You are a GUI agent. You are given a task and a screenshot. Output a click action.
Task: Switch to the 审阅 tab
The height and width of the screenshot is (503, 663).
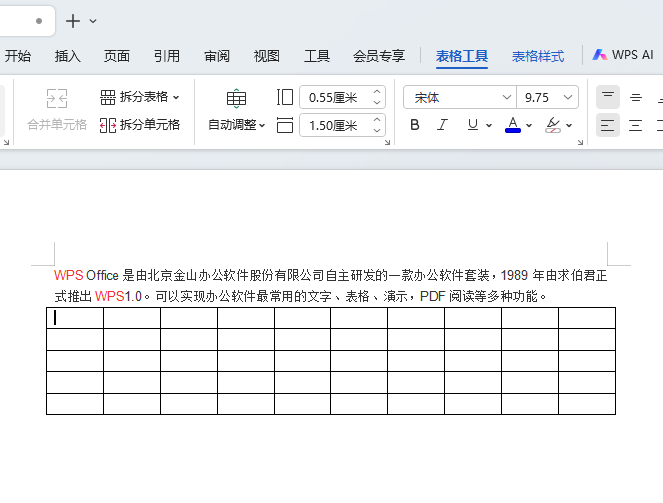[x=217, y=56]
